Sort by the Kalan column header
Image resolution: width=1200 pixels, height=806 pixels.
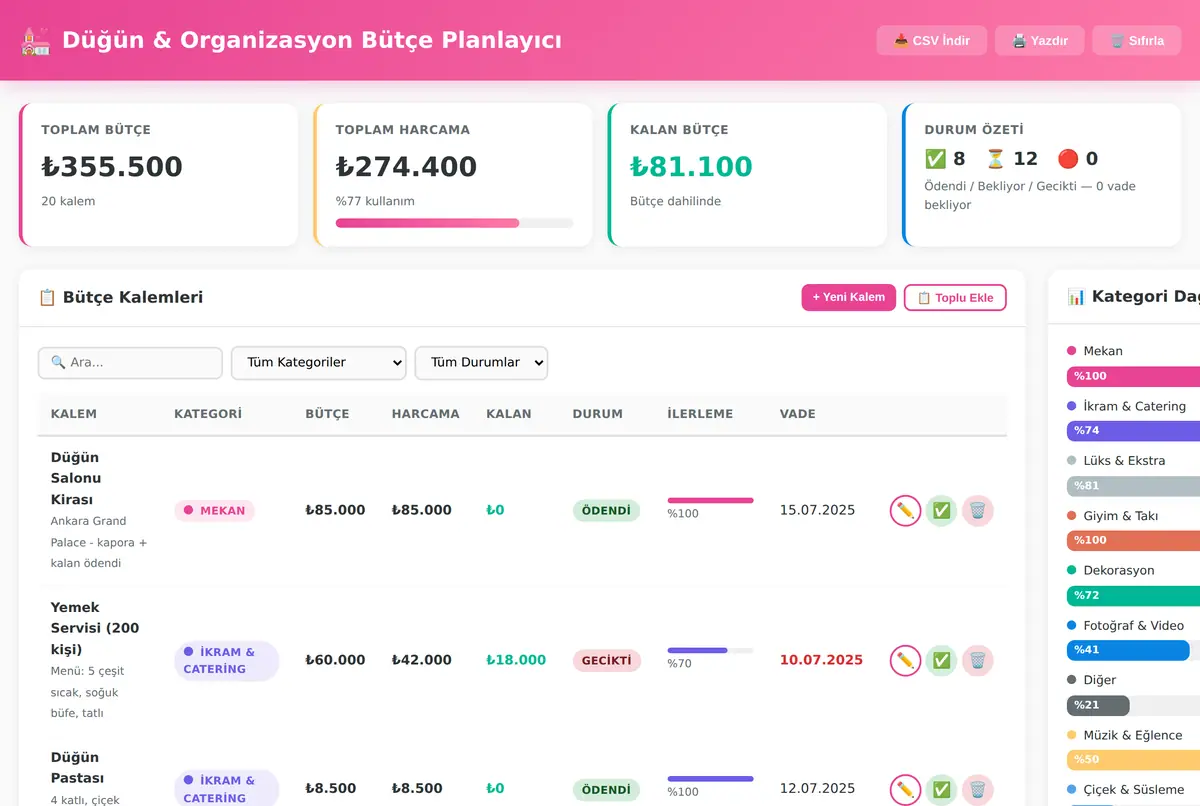tap(509, 414)
